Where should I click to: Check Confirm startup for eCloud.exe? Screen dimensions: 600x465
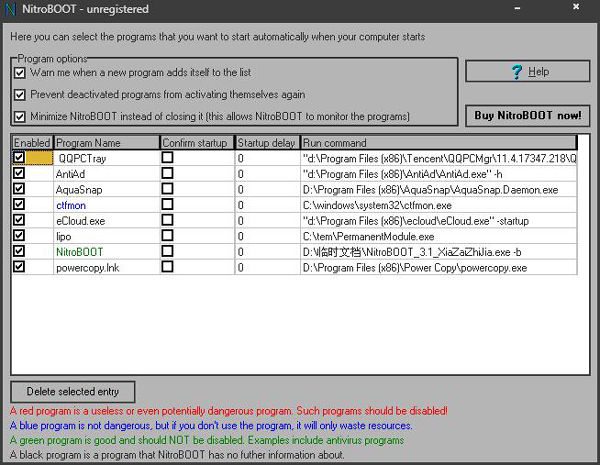coord(167,220)
